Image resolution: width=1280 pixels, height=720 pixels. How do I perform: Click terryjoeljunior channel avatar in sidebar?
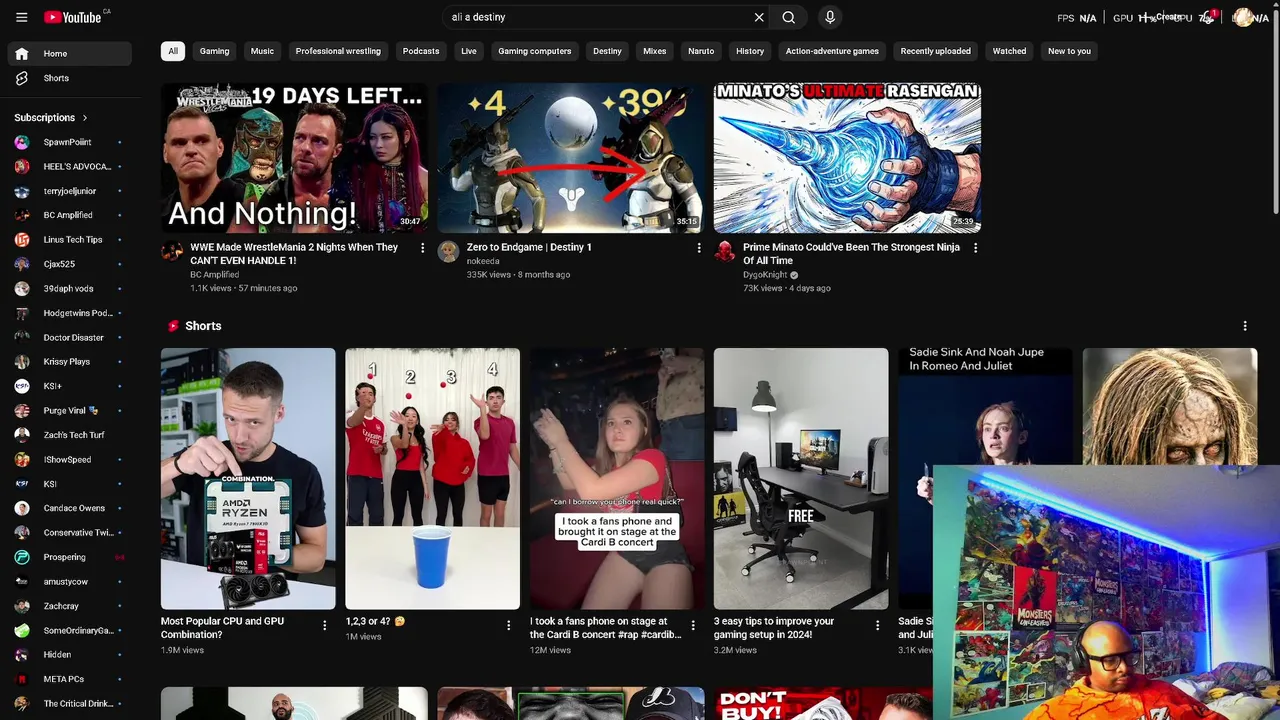pyautogui.click(x=22, y=191)
